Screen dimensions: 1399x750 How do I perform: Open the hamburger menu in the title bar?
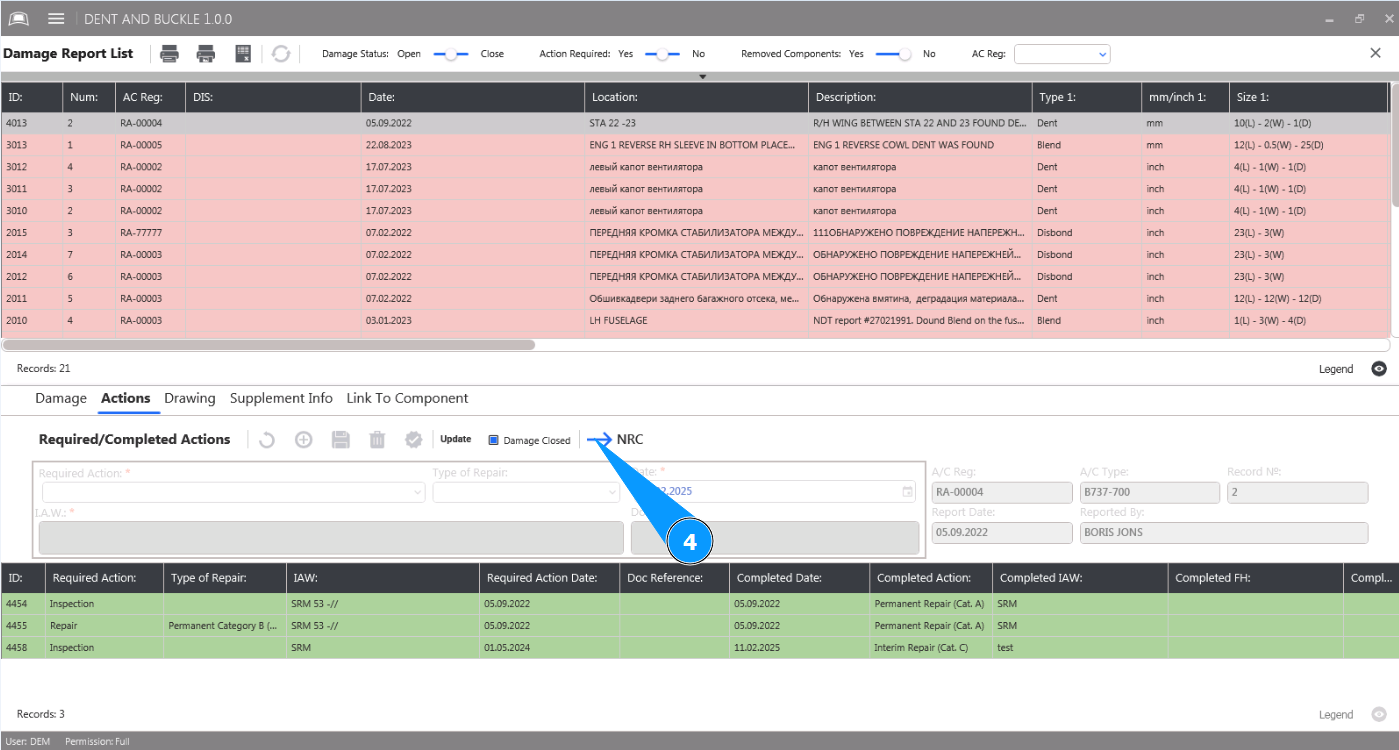pos(56,19)
